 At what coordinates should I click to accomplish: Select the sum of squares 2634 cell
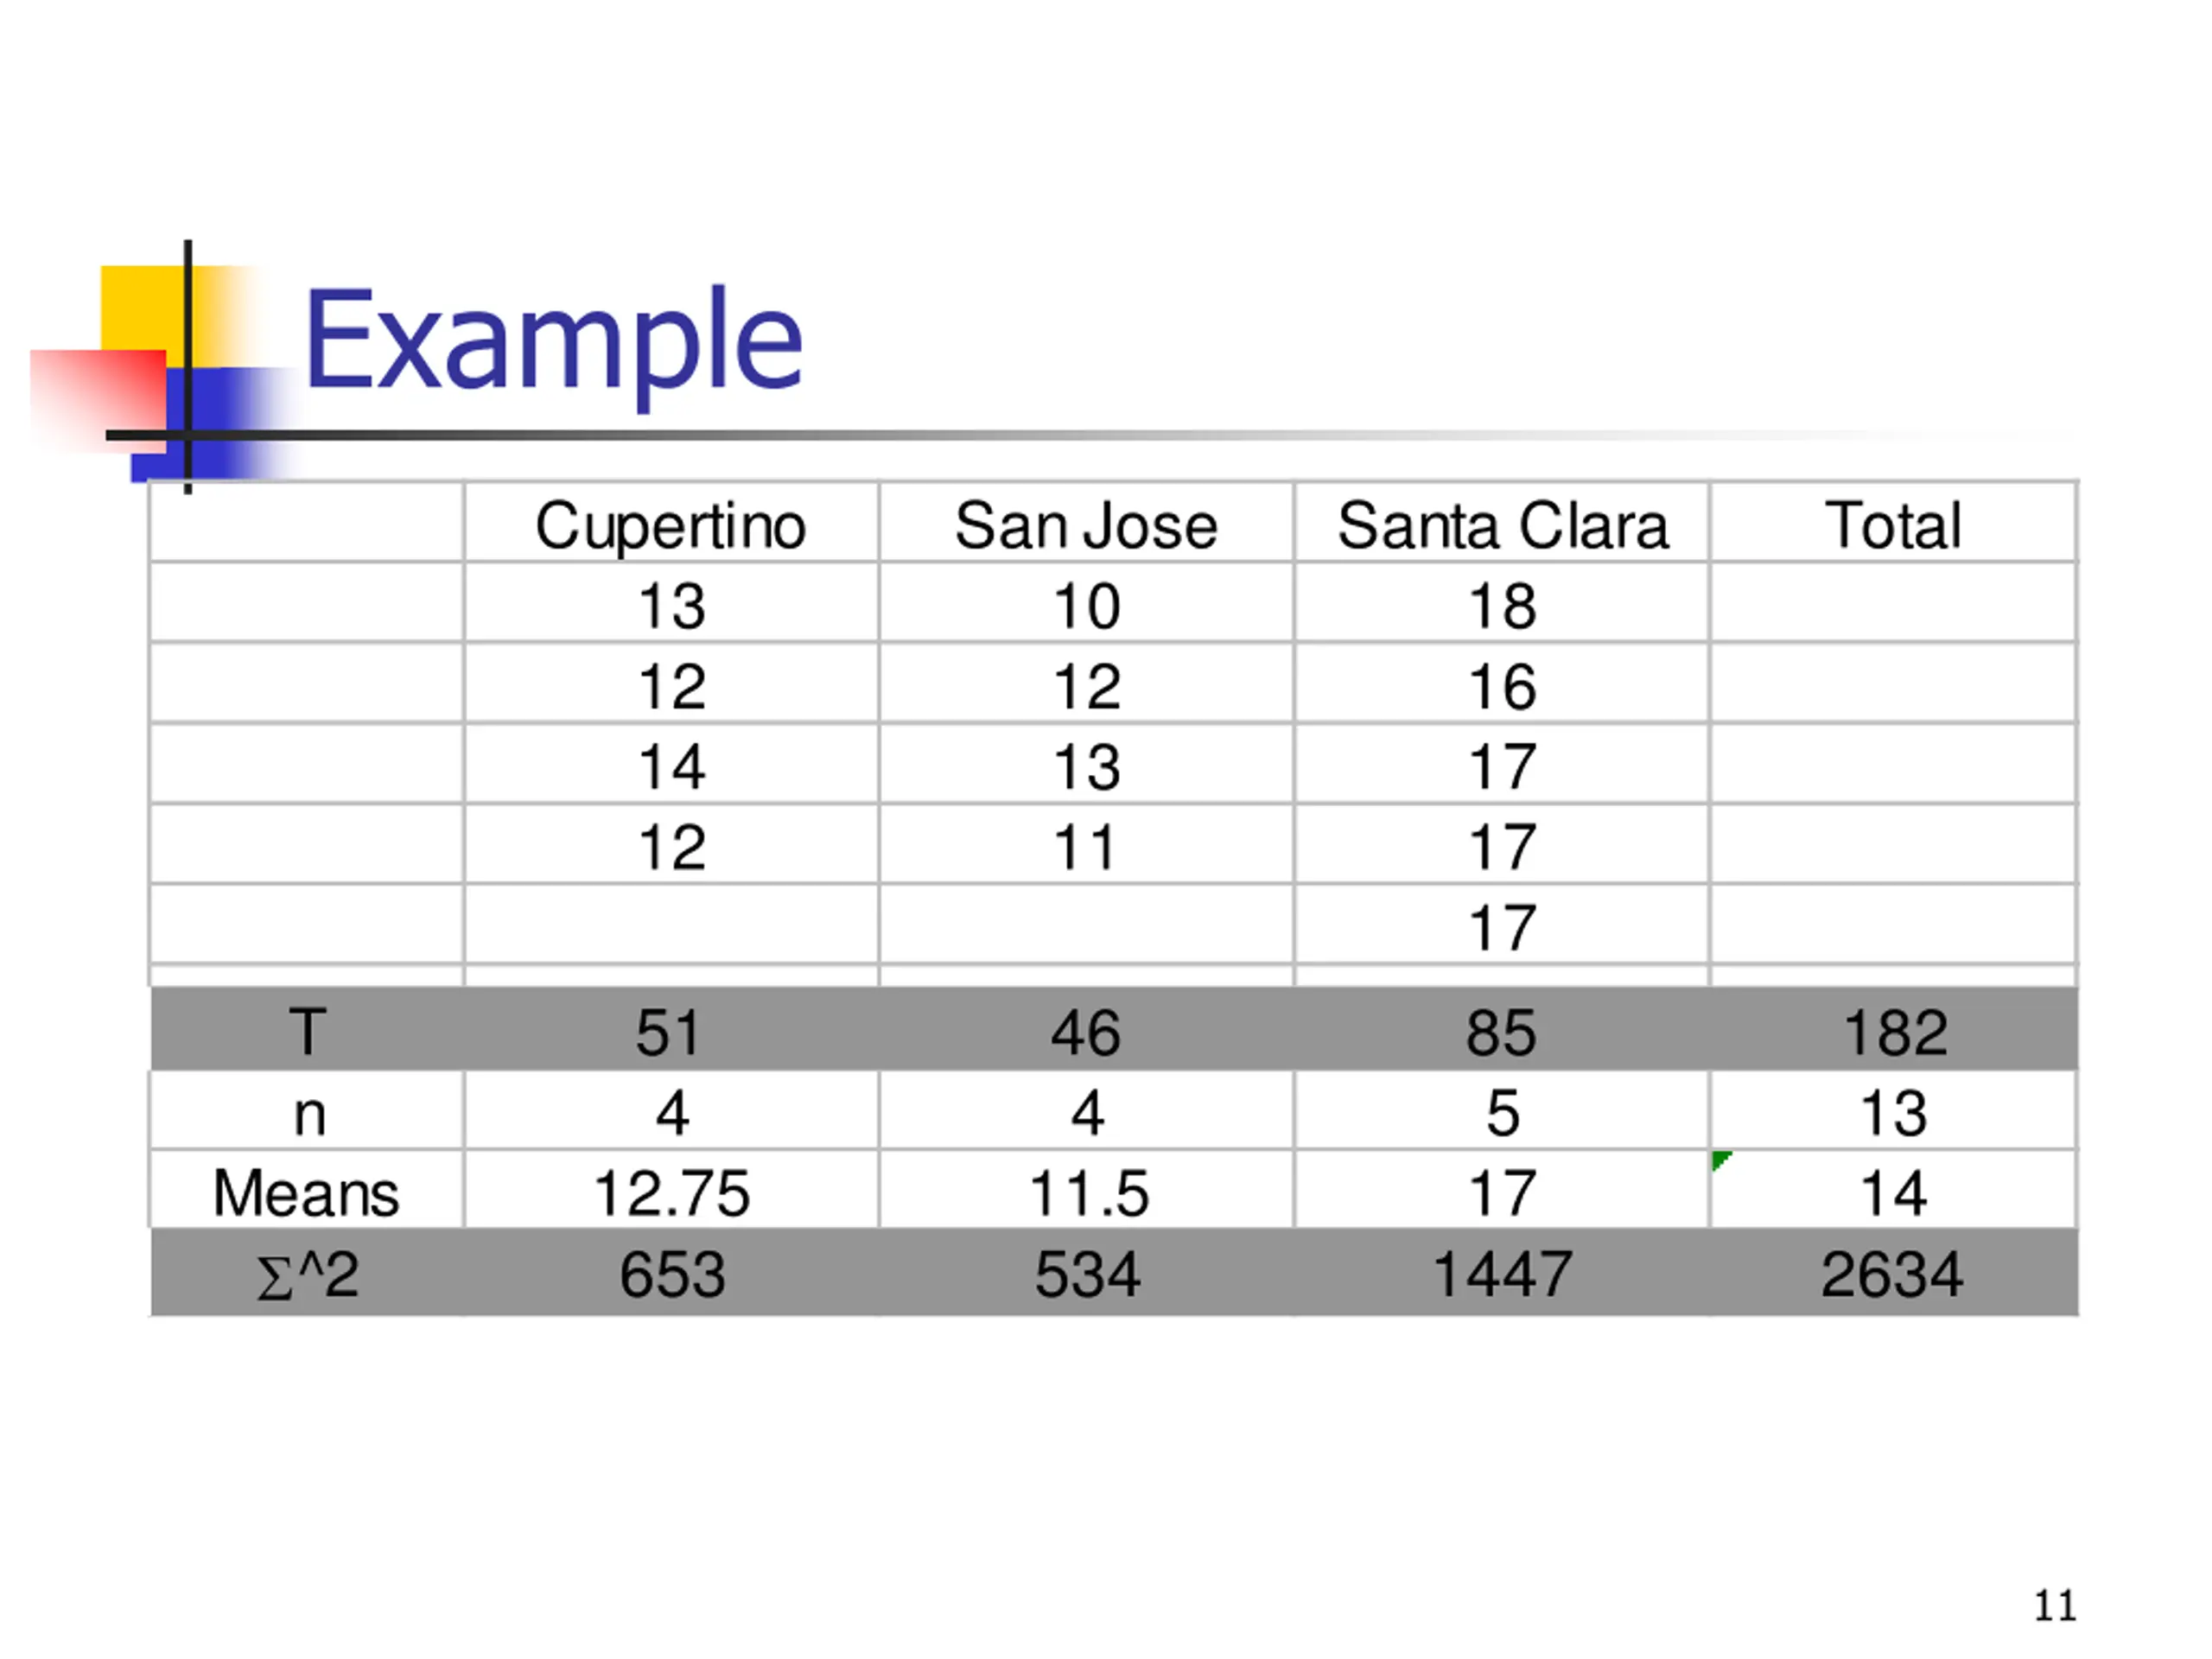(1894, 1273)
